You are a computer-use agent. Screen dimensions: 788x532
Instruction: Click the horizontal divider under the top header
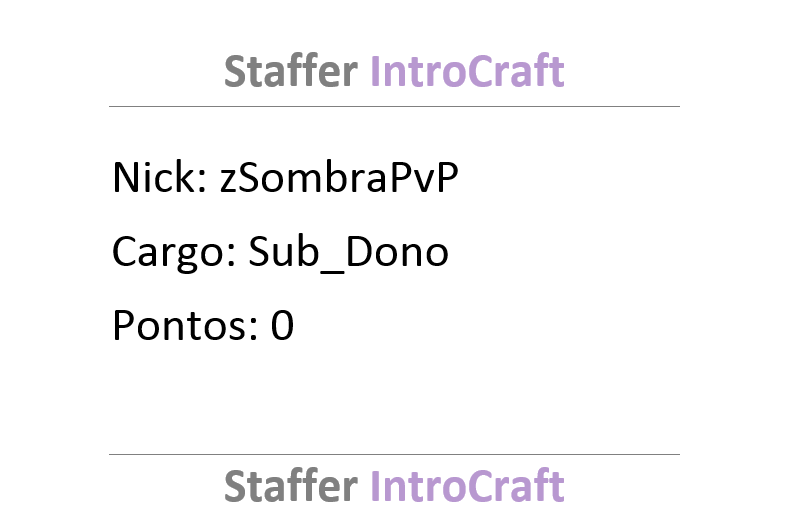click(394, 107)
